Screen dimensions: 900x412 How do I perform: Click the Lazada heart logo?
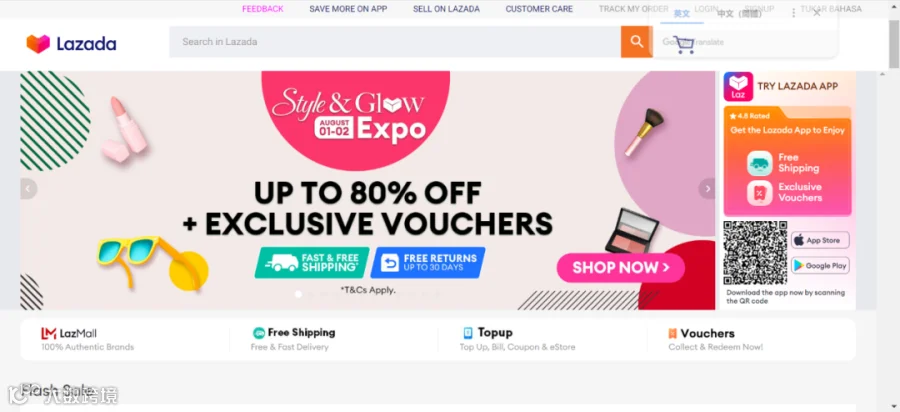click(38, 44)
